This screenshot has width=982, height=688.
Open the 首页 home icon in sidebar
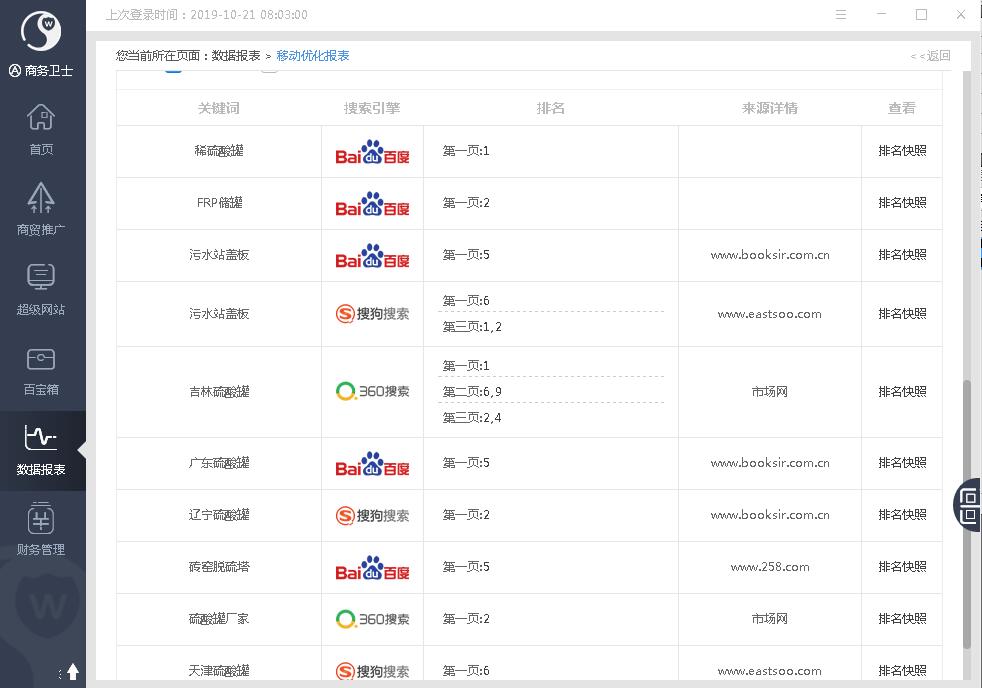41,130
